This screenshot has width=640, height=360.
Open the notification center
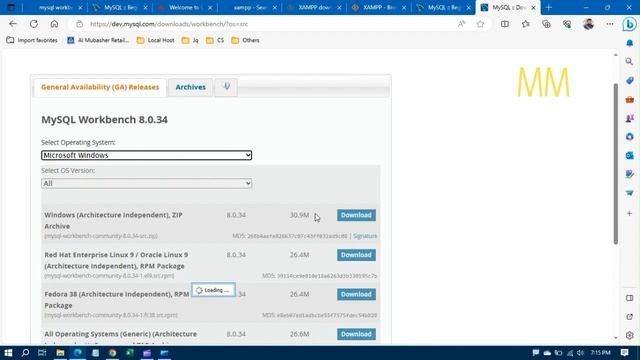(624, 353)
